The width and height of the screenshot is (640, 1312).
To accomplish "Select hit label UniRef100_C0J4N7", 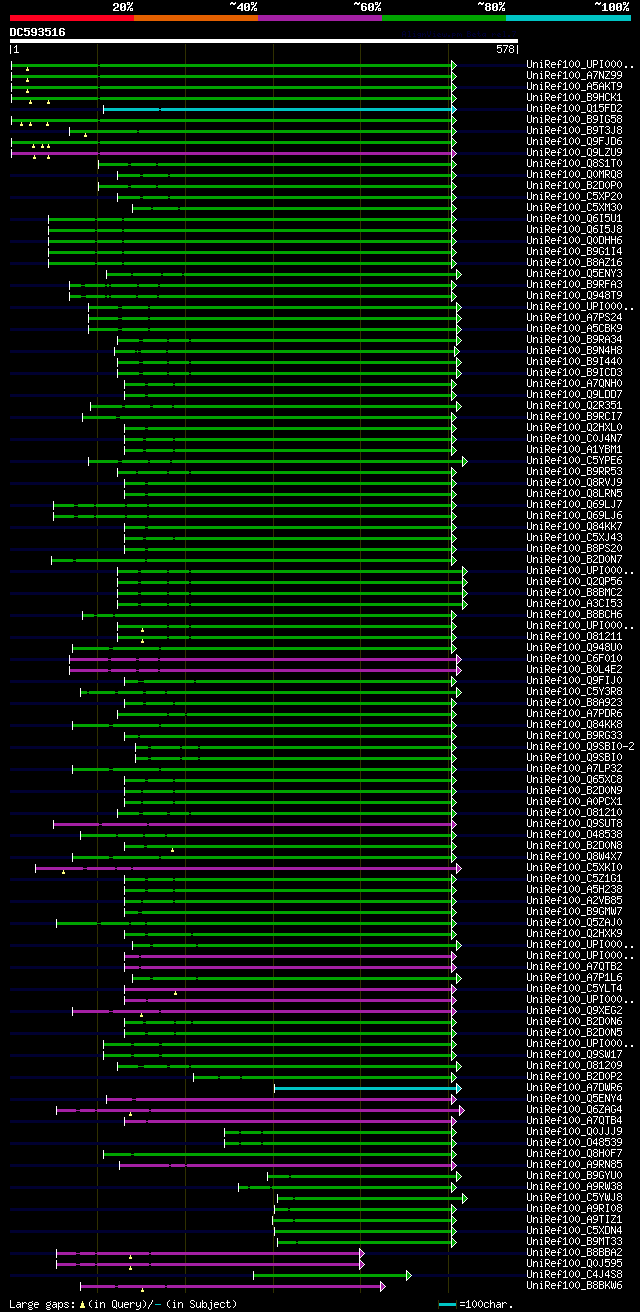I will [x=574, y=439].
